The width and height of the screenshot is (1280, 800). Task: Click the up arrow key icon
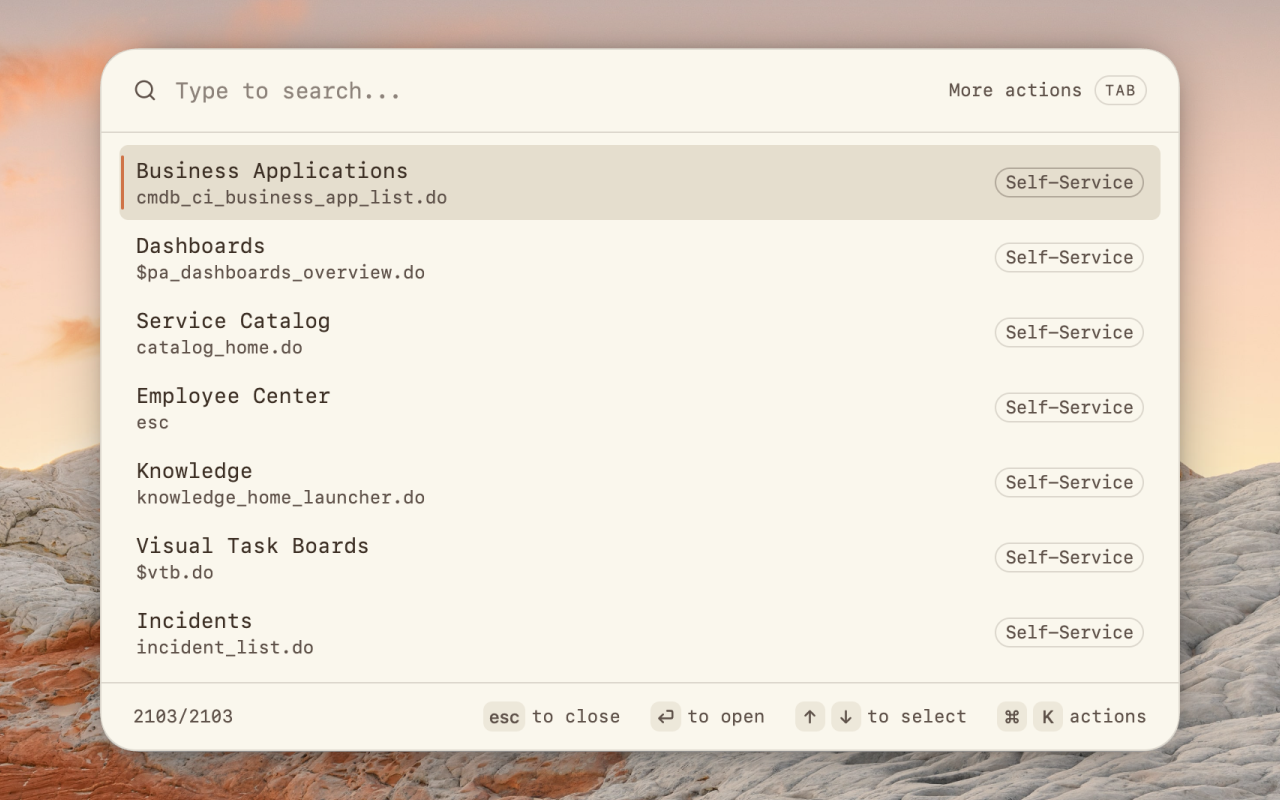pos(810,717)
